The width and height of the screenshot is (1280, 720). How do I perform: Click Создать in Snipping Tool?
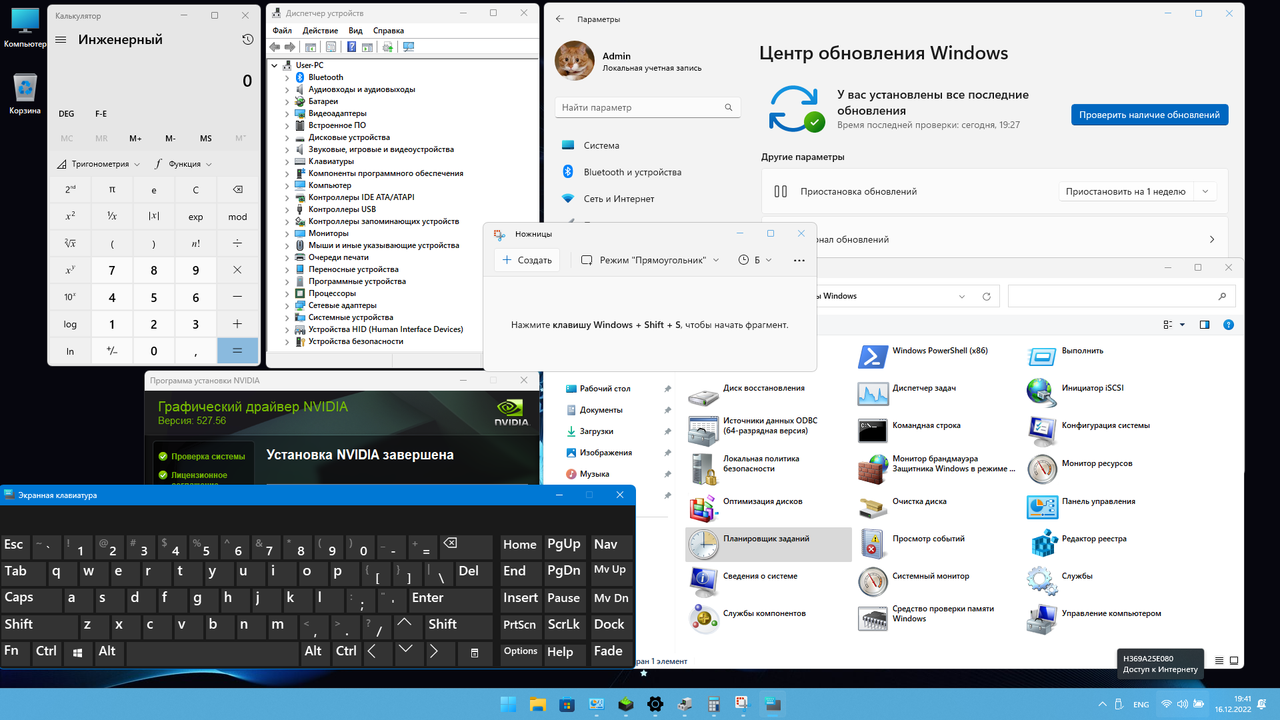coord(527,260)
